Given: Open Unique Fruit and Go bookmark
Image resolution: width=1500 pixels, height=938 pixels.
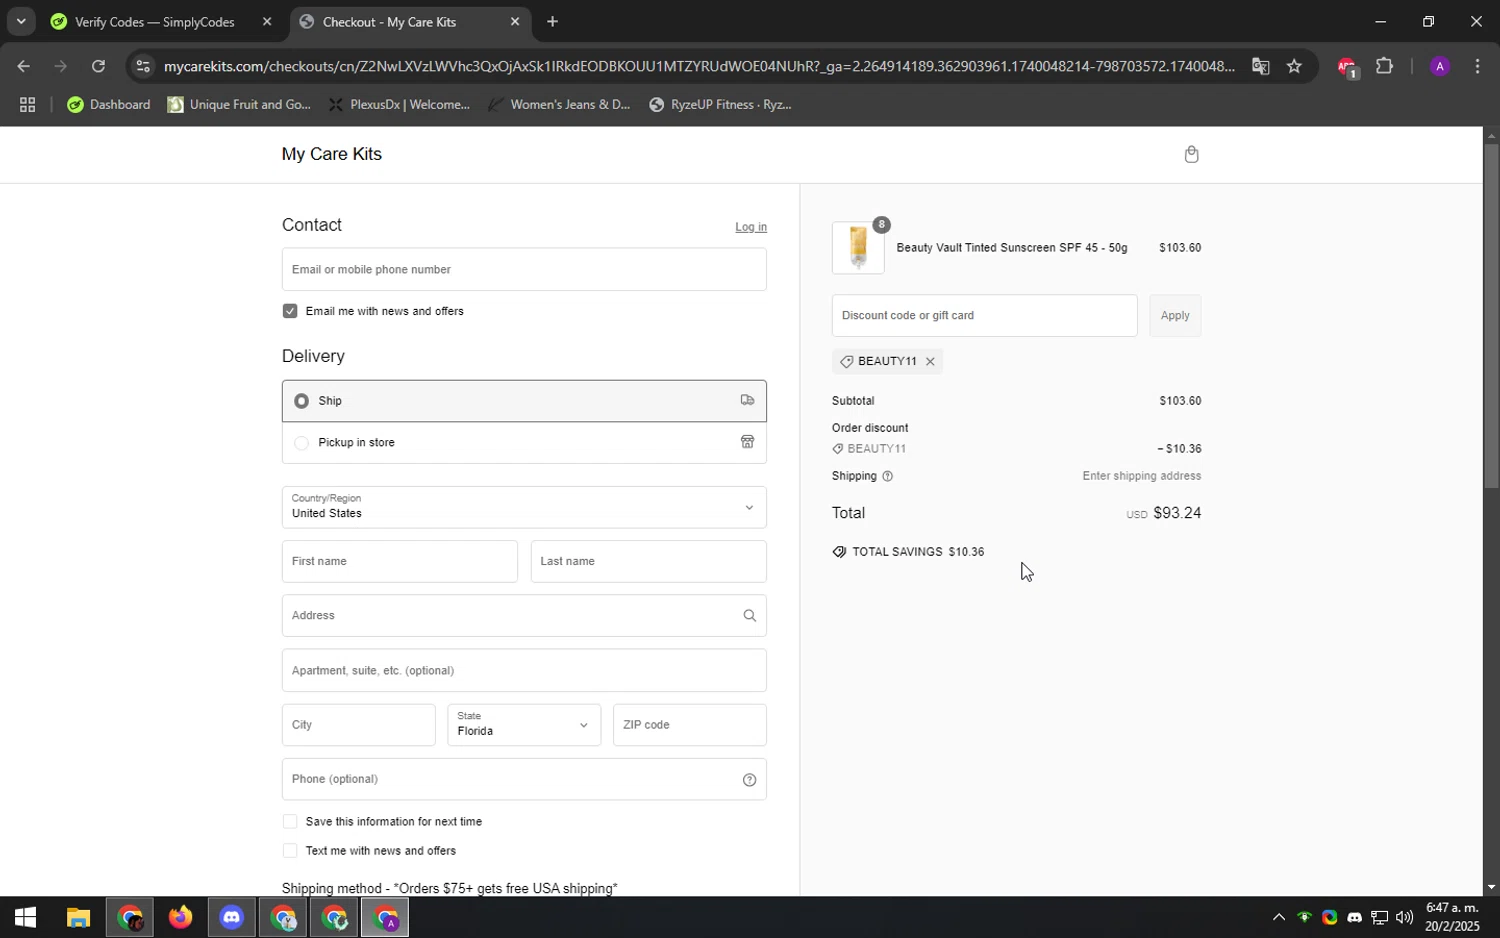Looking at the screenshot, I should pyautogui.click(x=239, y=105).
